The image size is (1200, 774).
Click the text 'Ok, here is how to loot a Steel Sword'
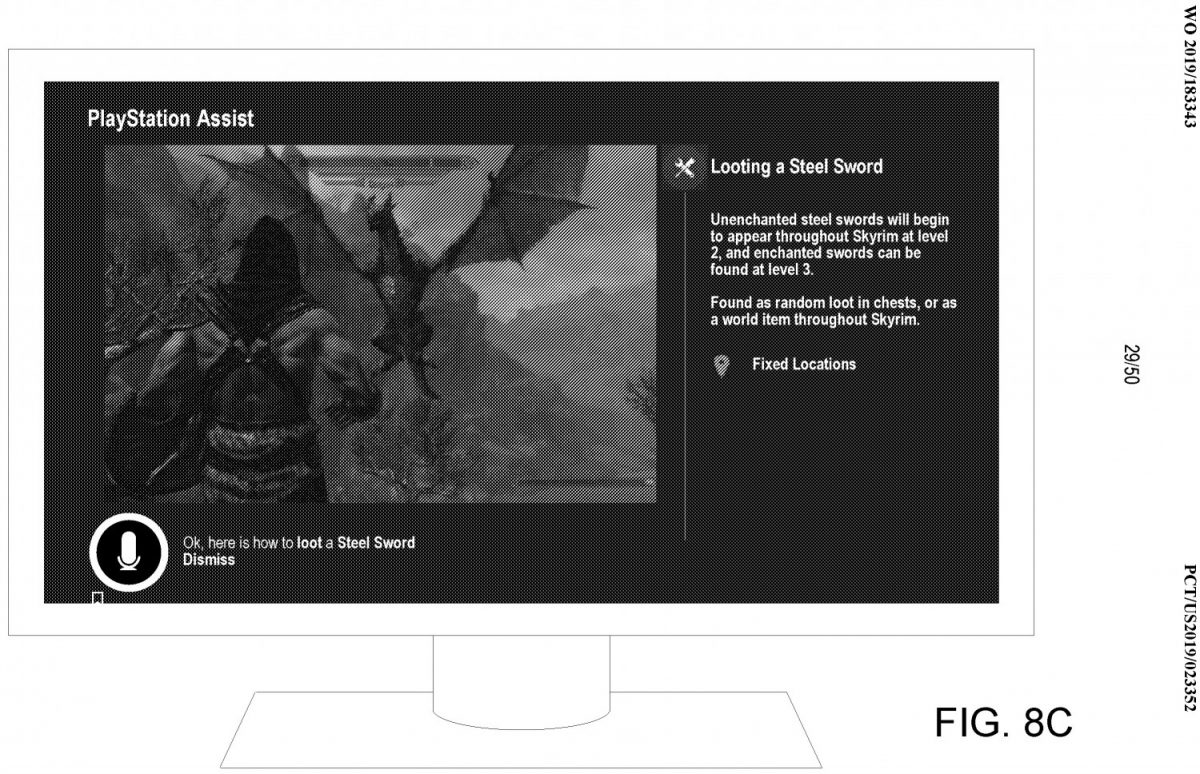299,543
